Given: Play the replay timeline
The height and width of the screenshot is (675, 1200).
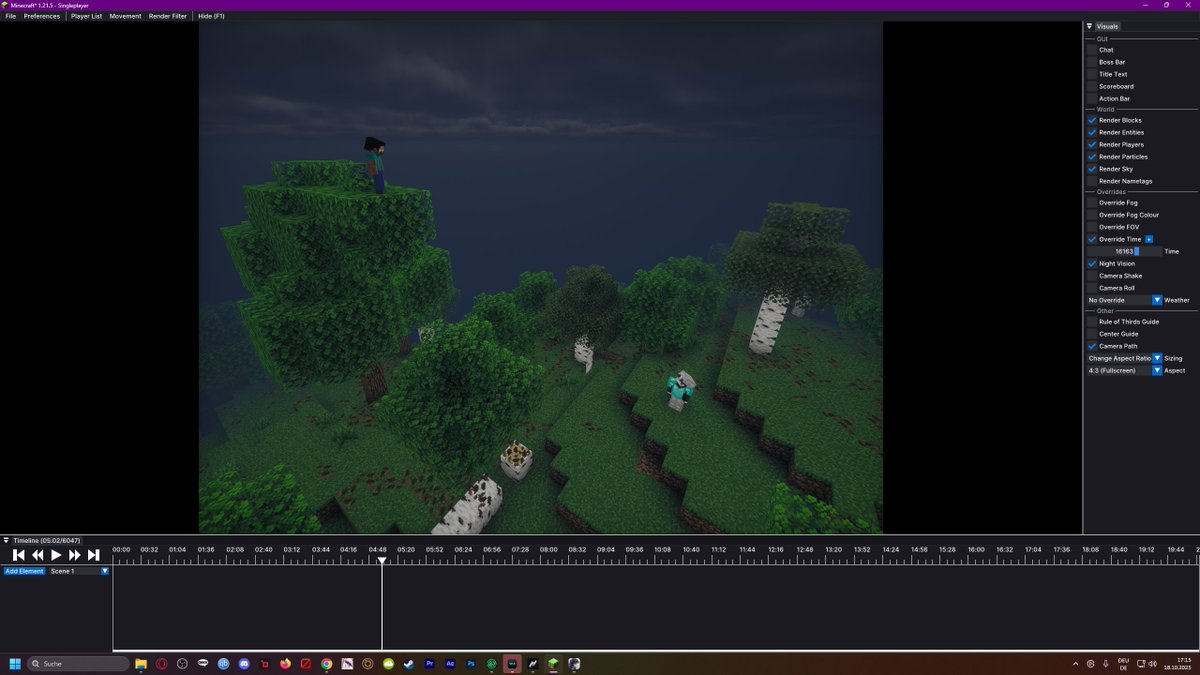Looking at the screenshot, I should click(x=56, y=555).
